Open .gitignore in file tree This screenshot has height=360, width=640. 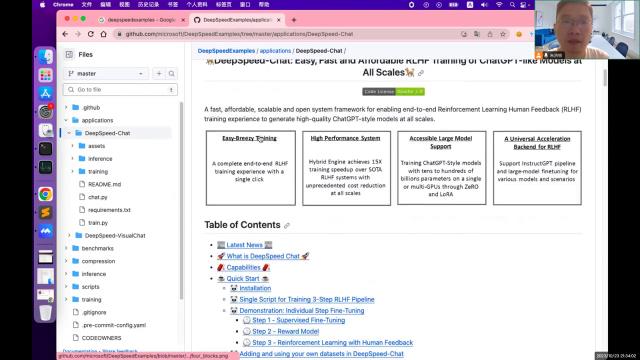pos(94,312)
